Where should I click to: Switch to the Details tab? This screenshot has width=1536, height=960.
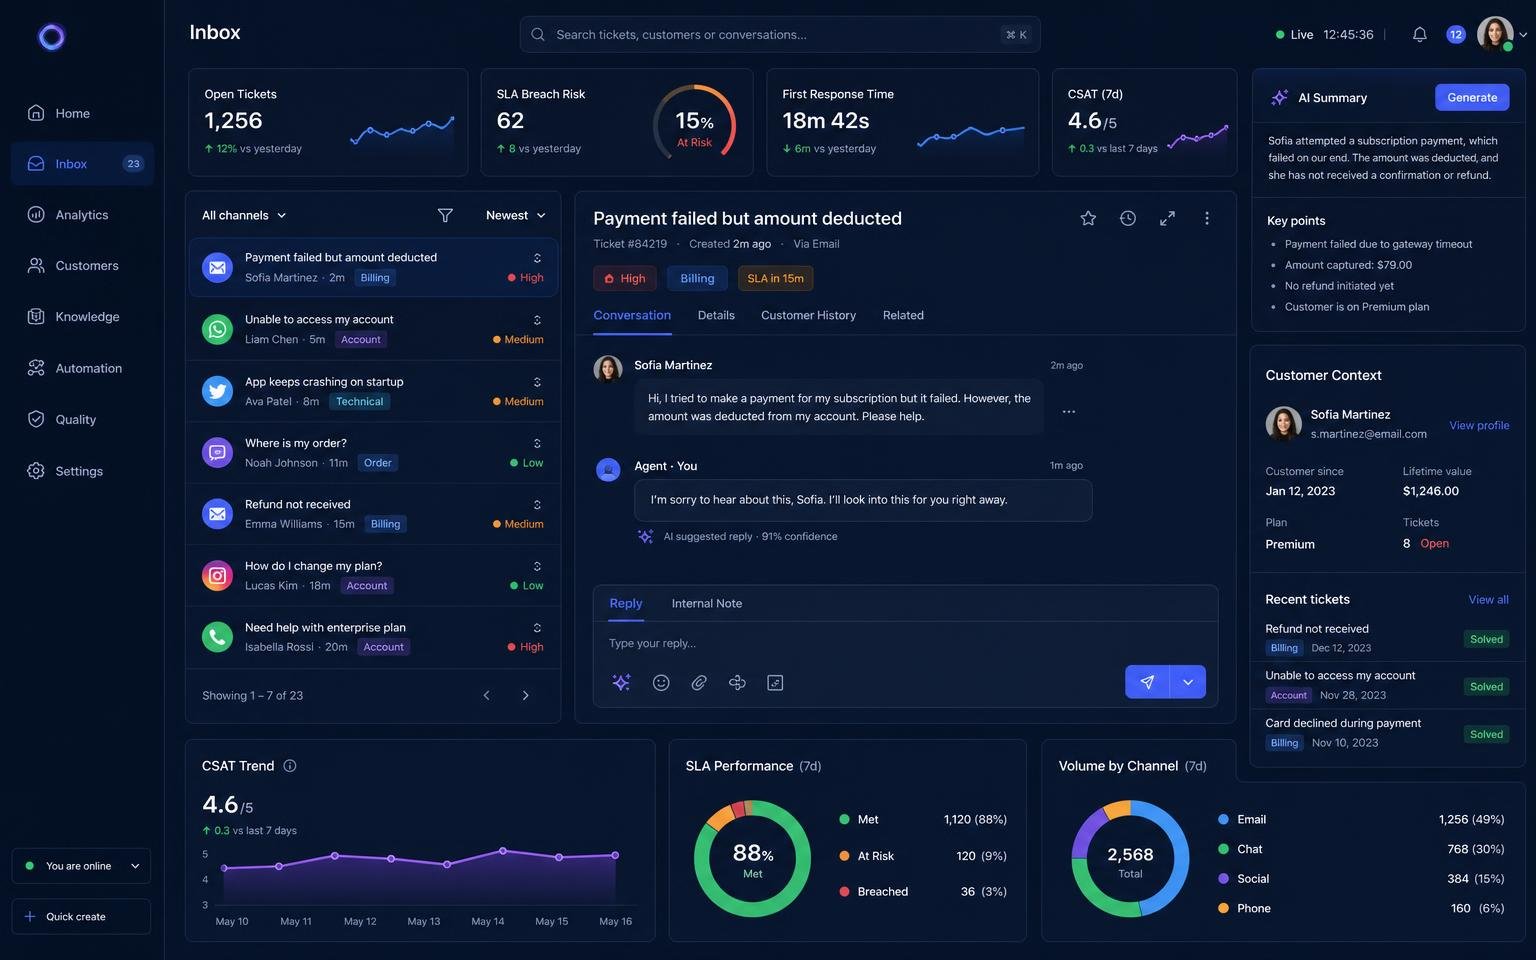[716, 315]
